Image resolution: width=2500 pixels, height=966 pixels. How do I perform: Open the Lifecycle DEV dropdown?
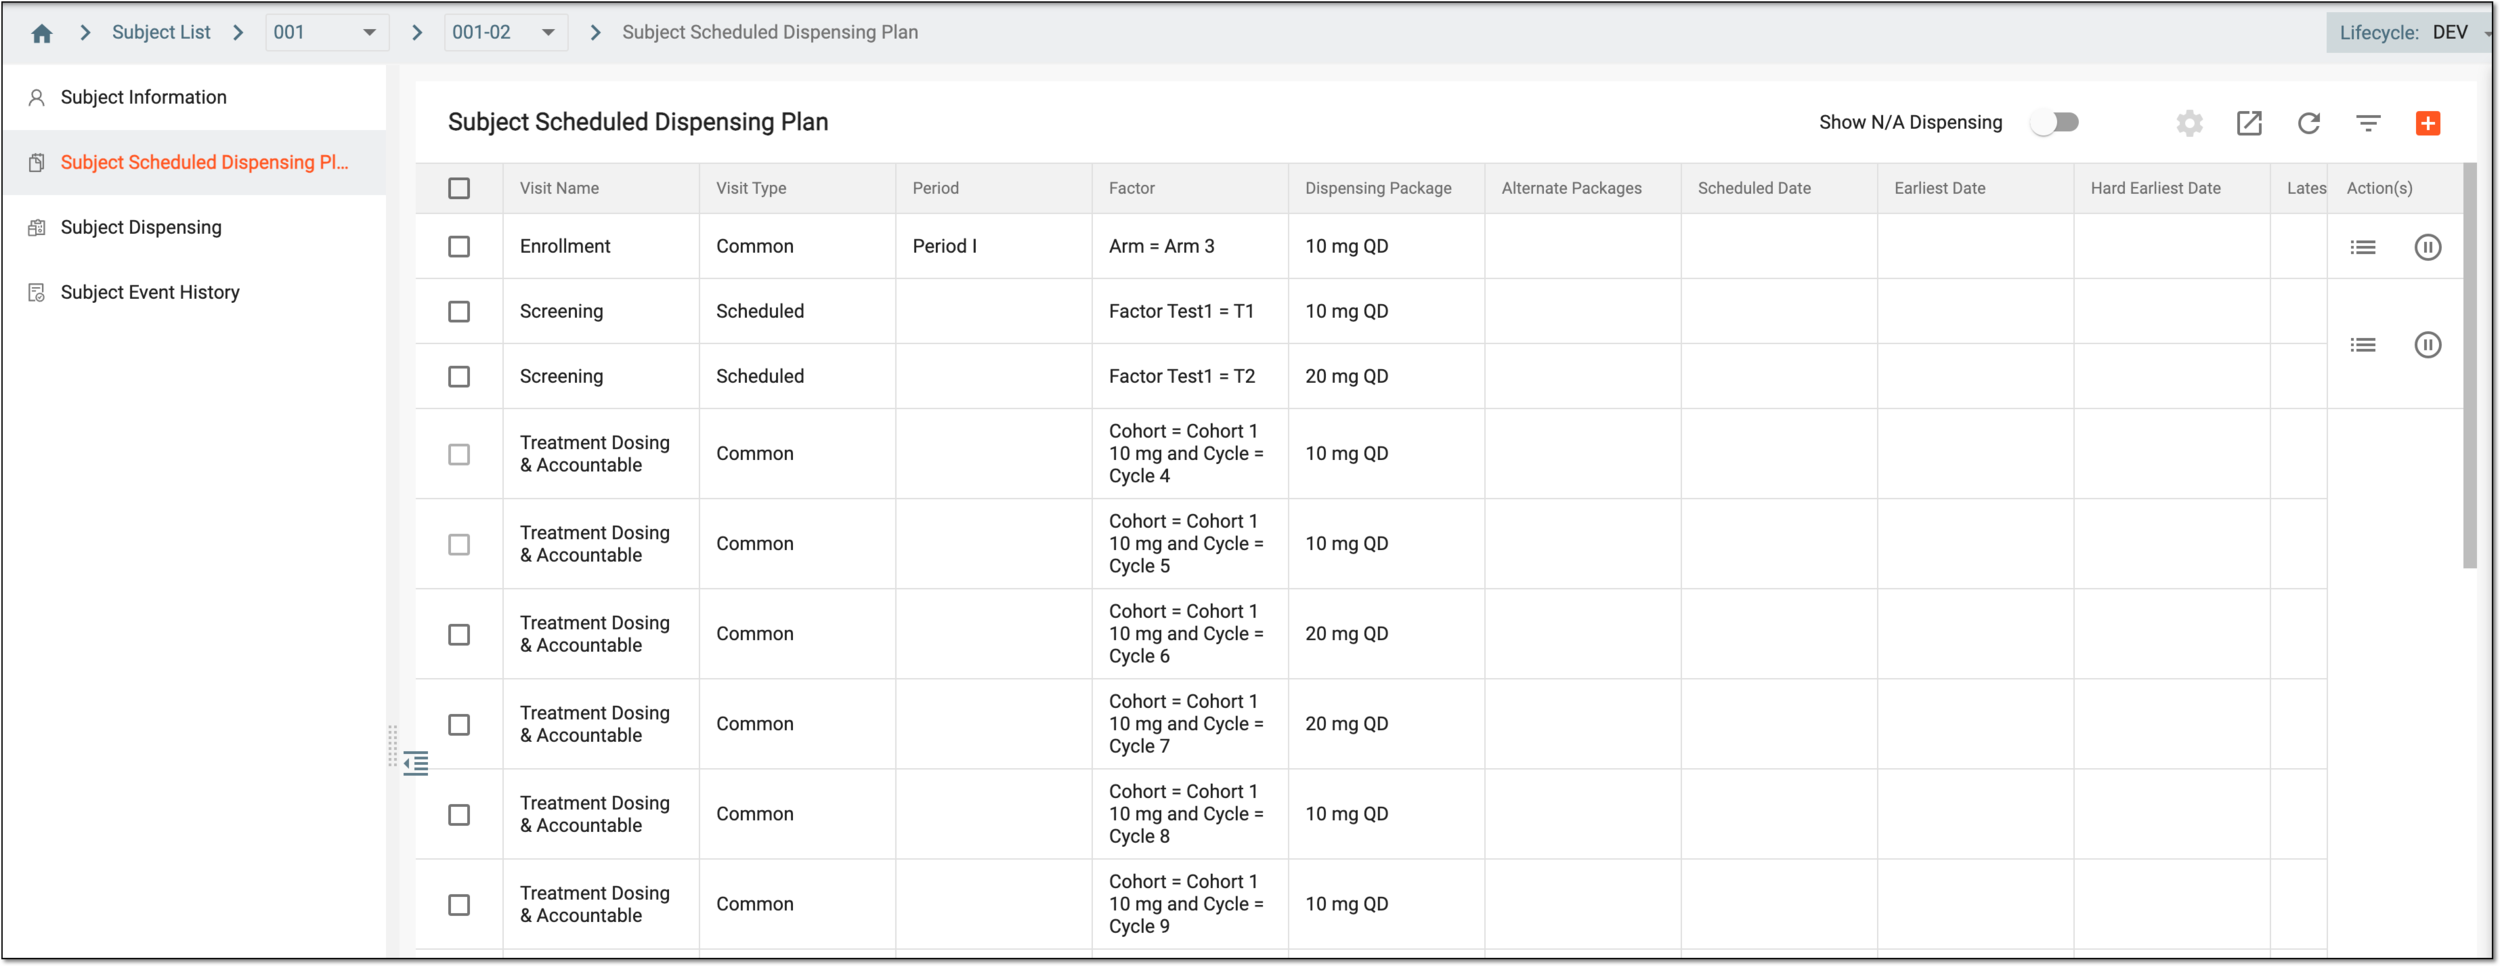pyautogui.click(x=2412, y=32)
